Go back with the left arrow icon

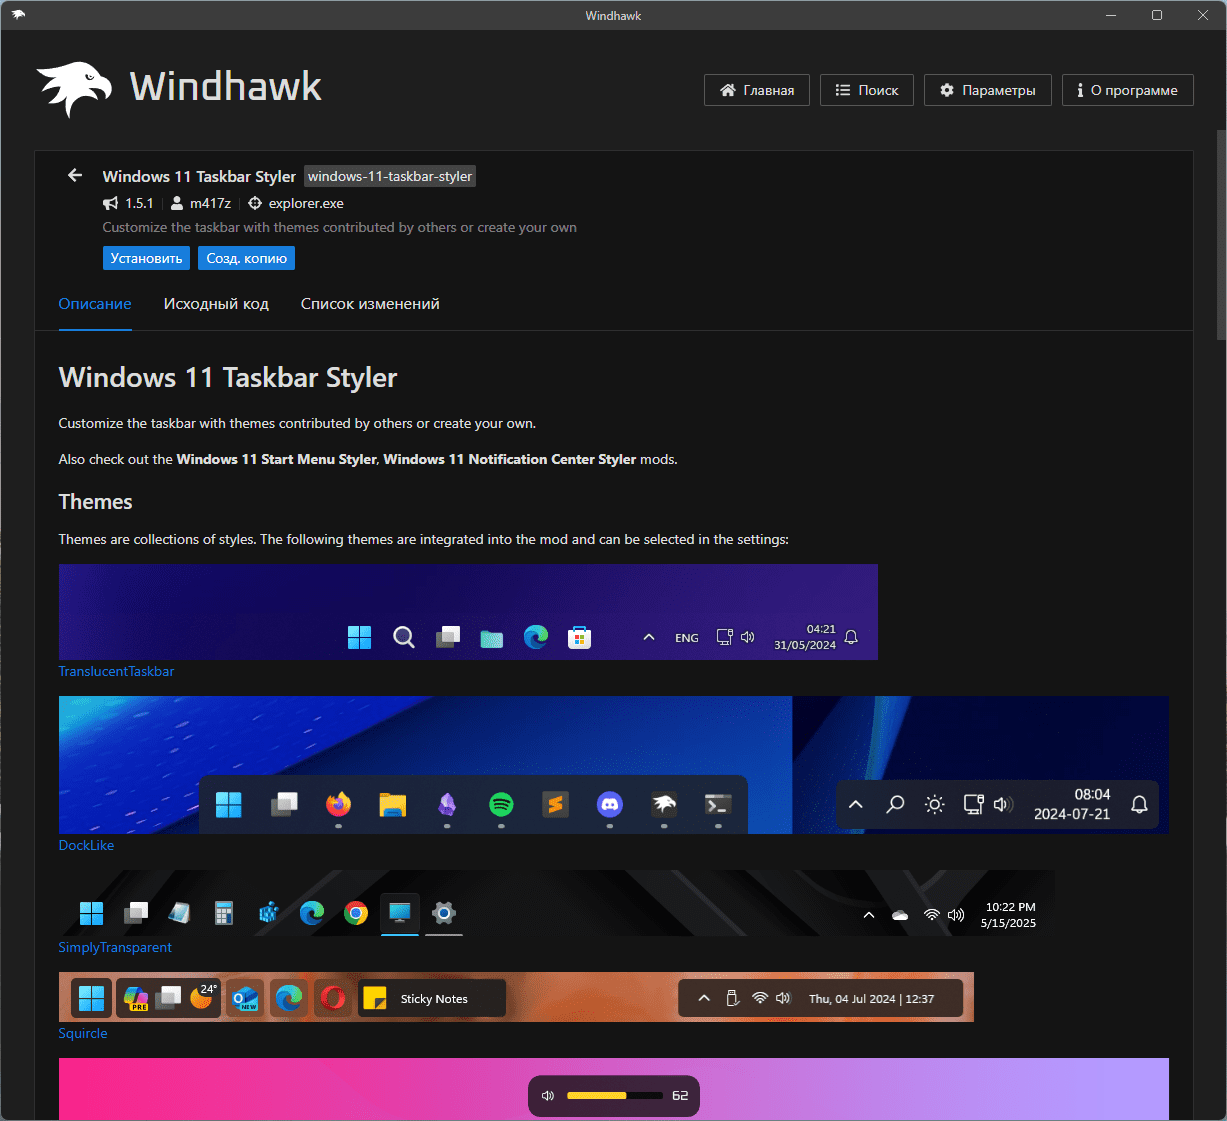click(75, 176)
